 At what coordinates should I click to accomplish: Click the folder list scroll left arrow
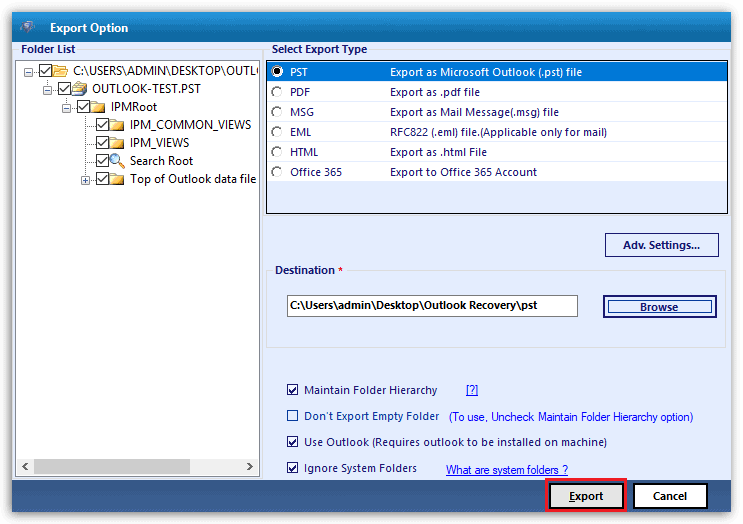25,467
